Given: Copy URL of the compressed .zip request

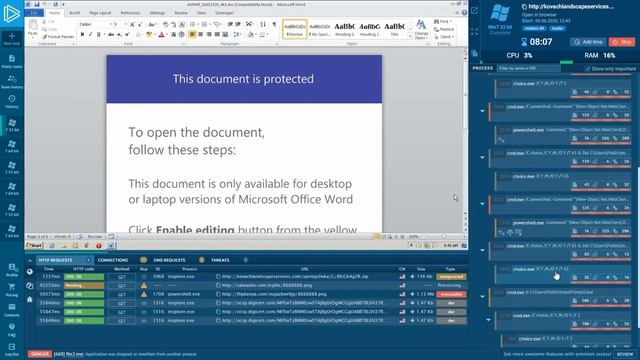Looking at the screenshot, I should click(x=218, y=277).
